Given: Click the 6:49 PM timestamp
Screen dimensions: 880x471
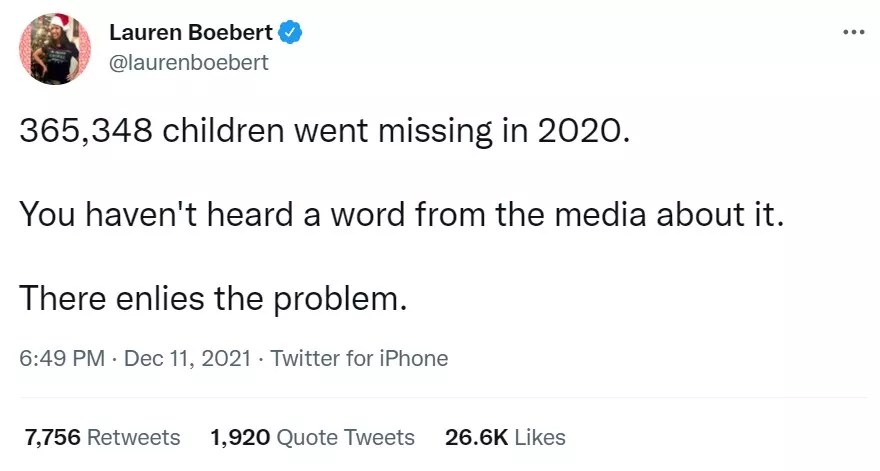Looking at the screenshot, I should tap(61, 358).
